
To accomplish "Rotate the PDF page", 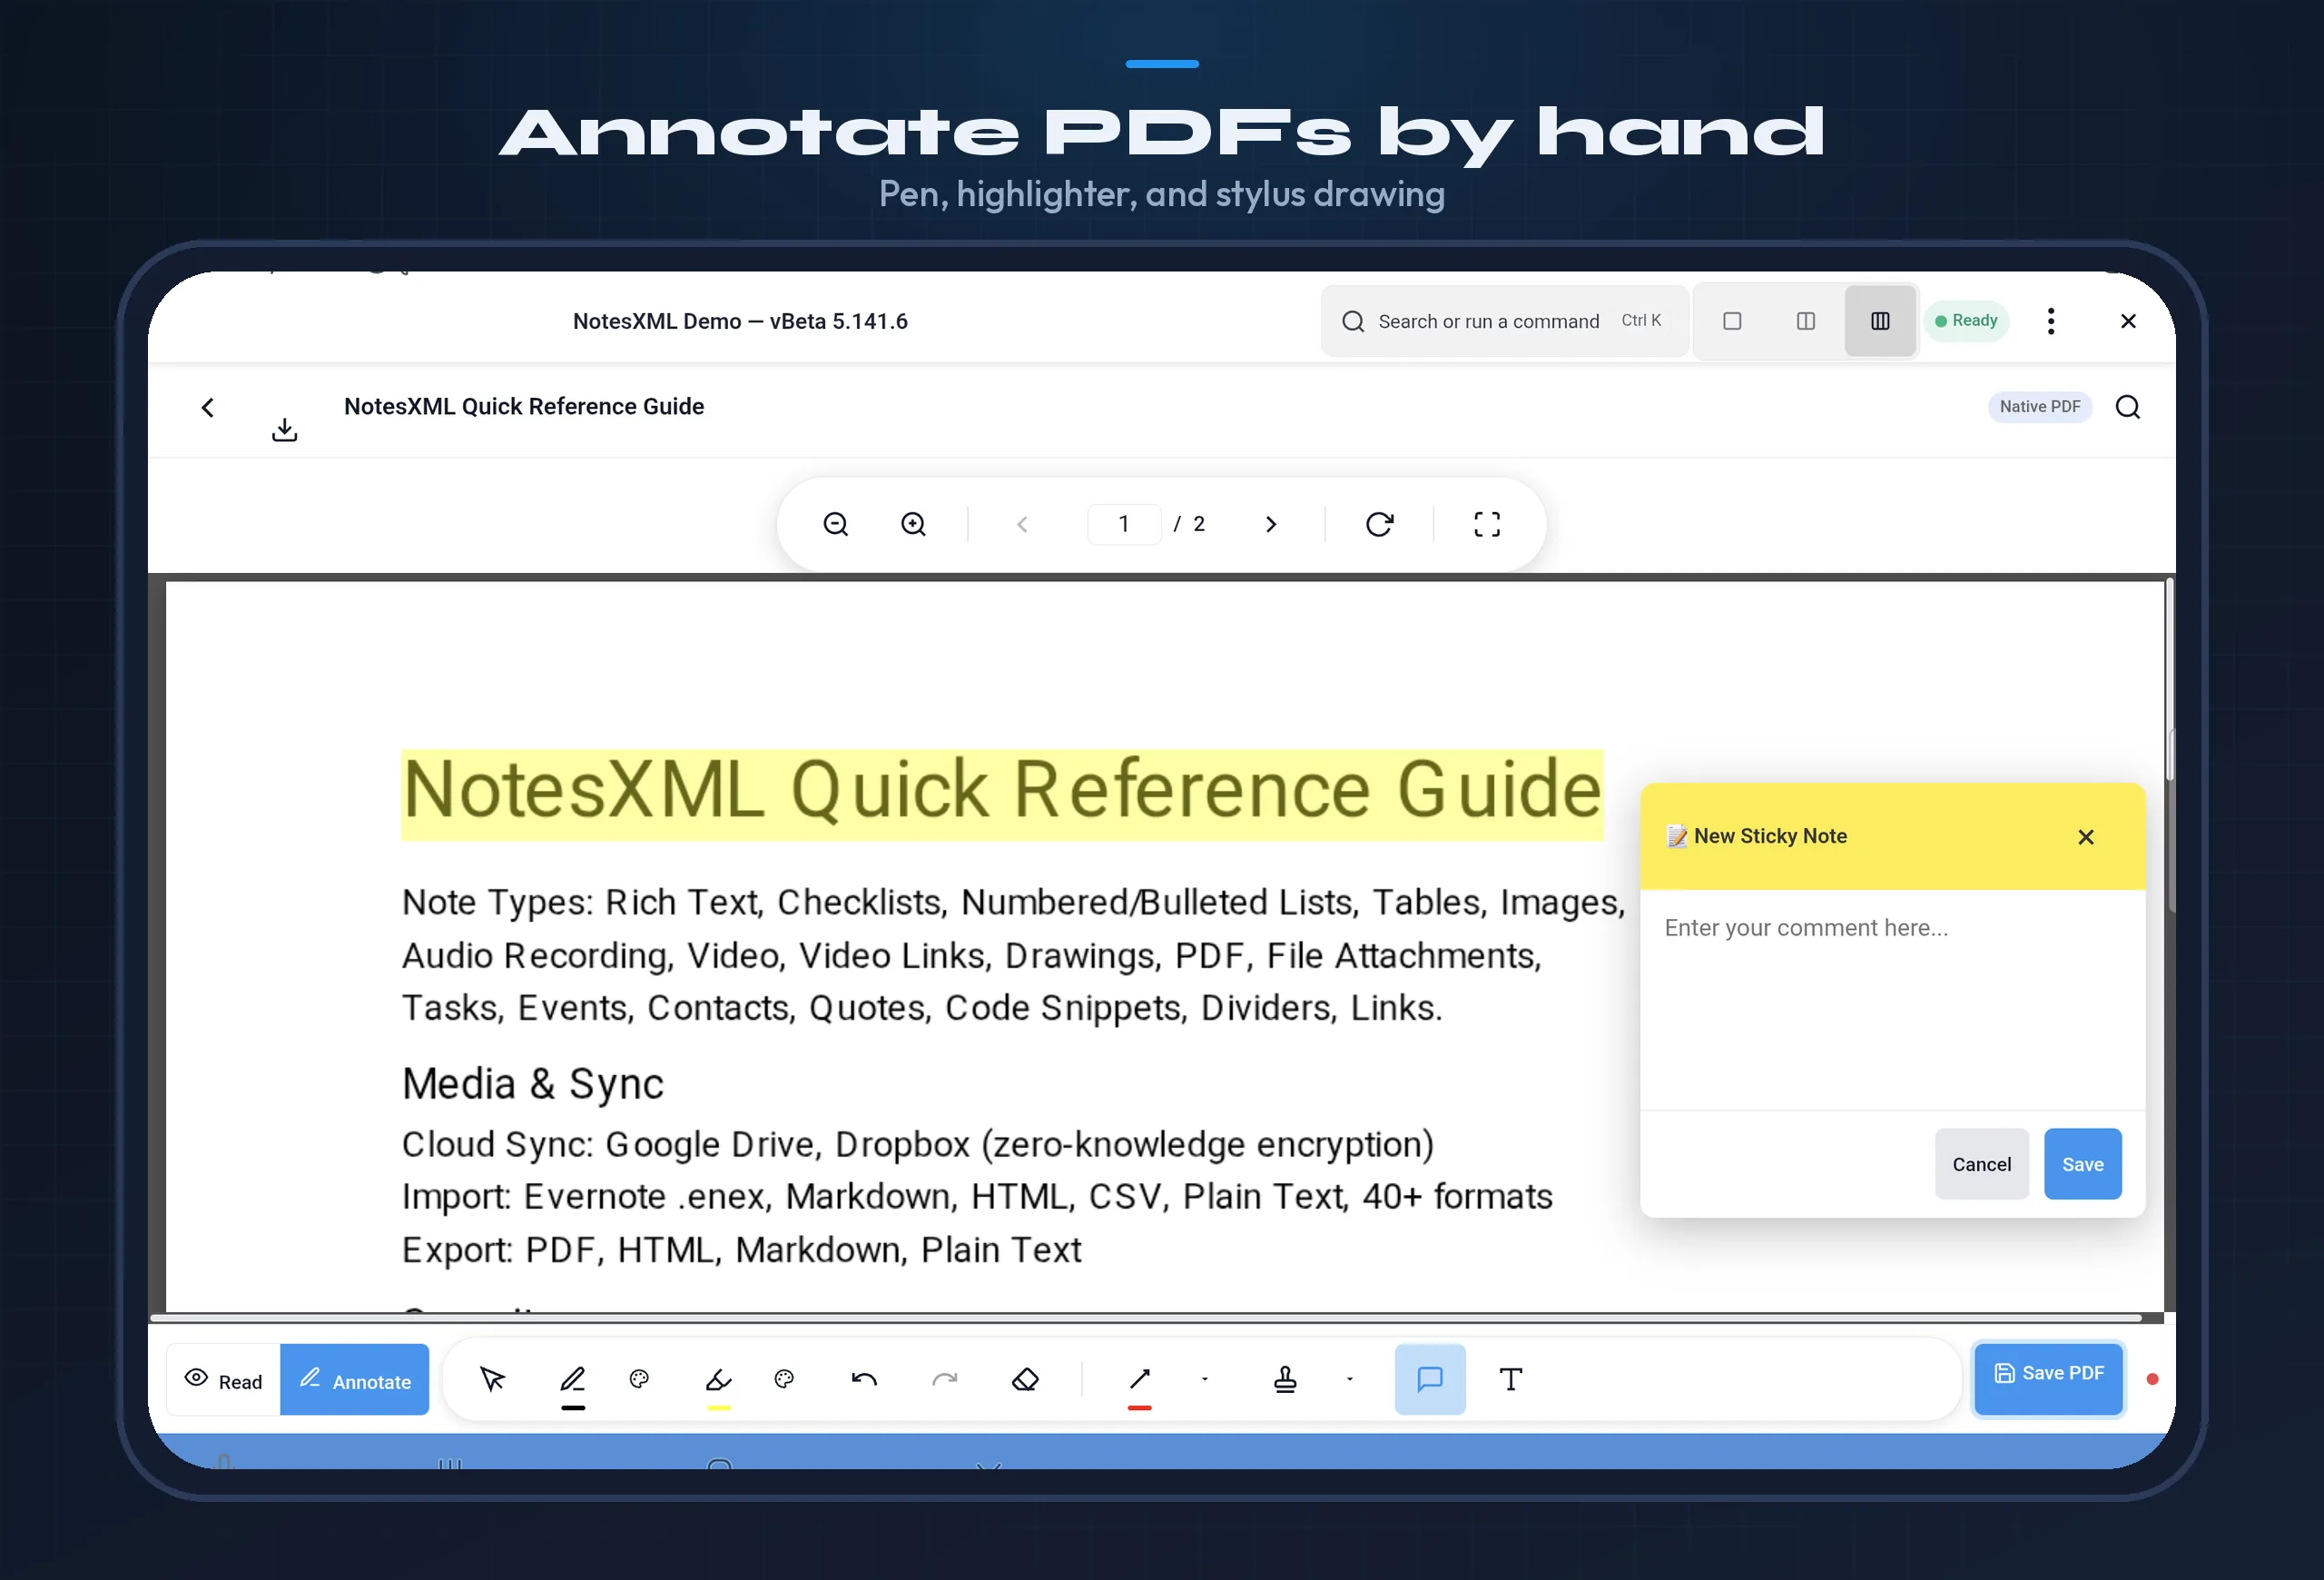I will tap(1379, 524).
